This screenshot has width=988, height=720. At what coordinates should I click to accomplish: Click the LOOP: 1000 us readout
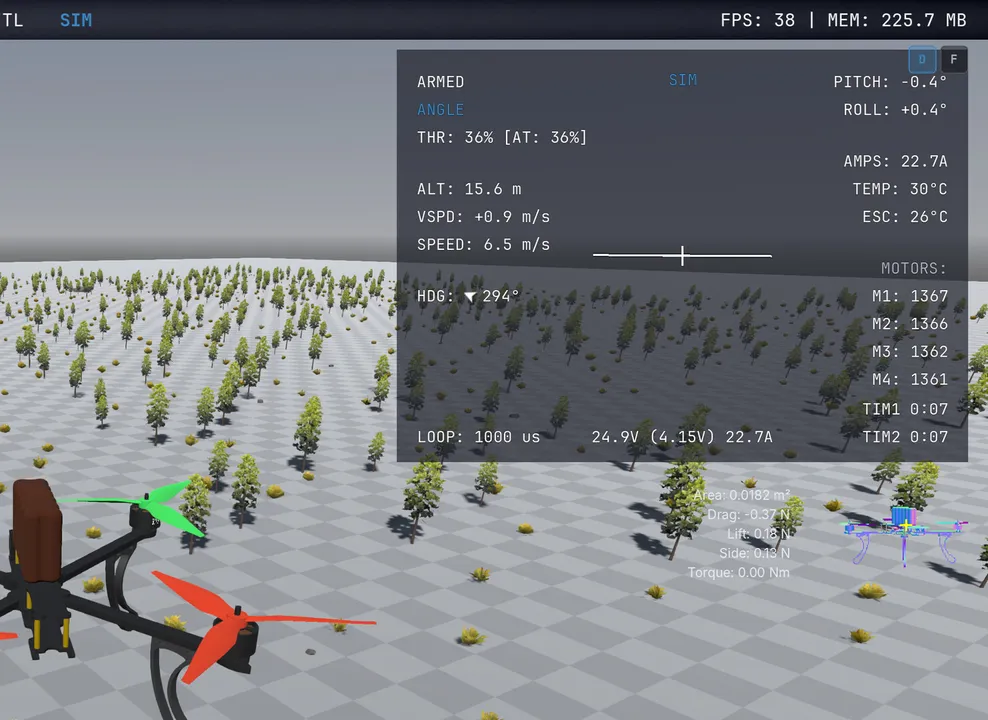(478, 437)
